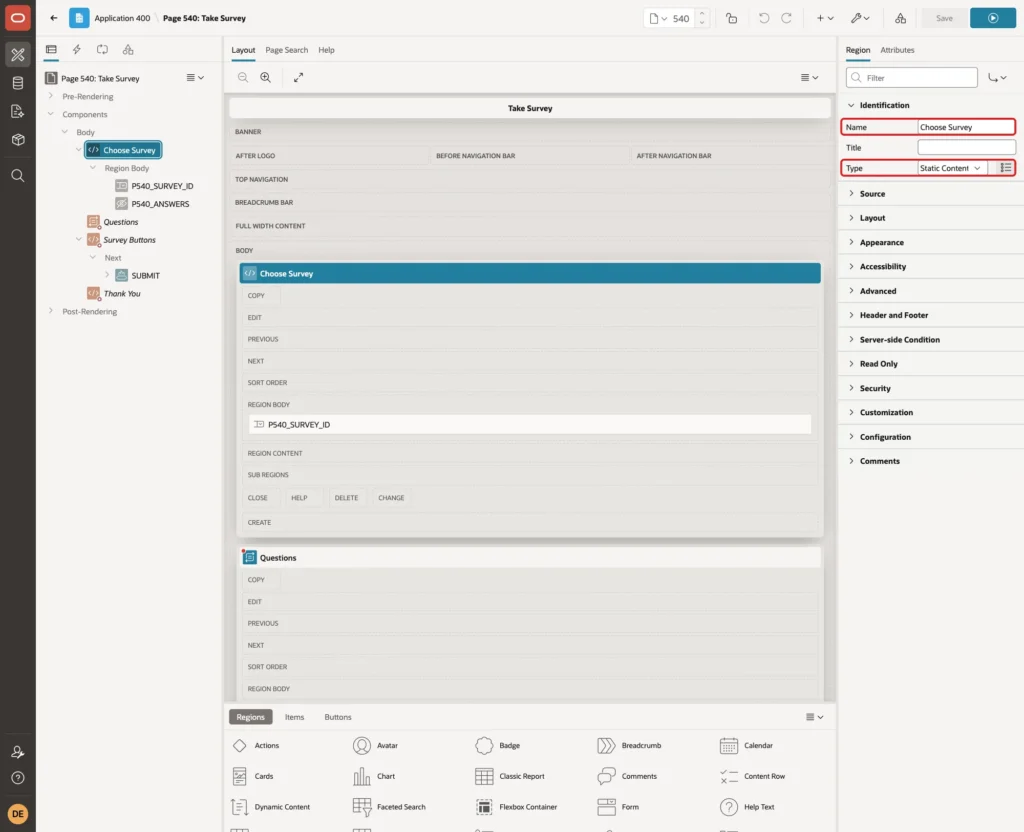
Task: Switch to the Processing tab icon
Action: 103,50
